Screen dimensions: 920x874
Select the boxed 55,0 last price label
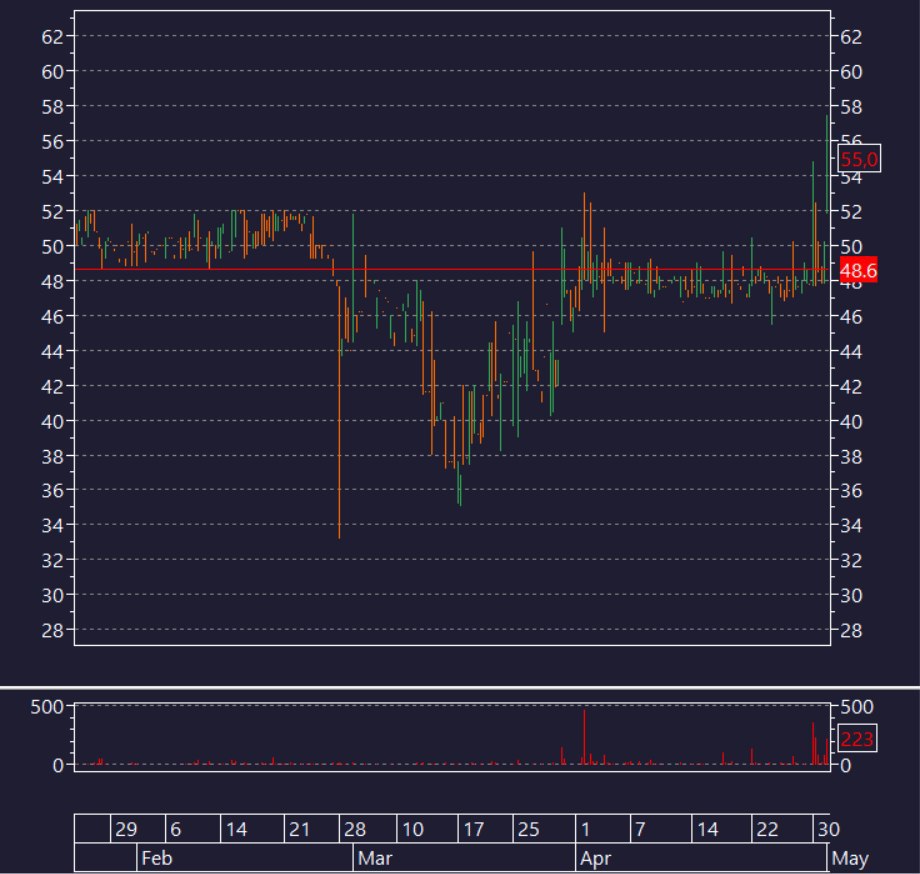859,159
